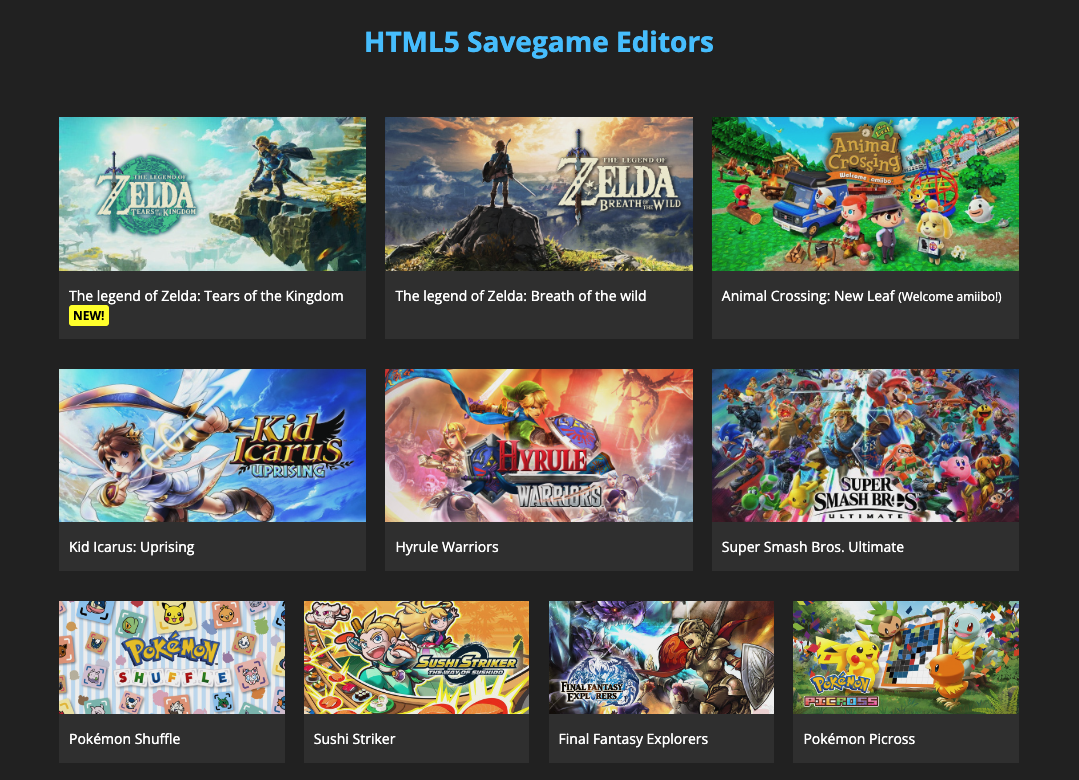
Task: Follow 'The legend of Zelda: Breath of the wild' link
Action: pyautogui.click(x=521, y=296)
